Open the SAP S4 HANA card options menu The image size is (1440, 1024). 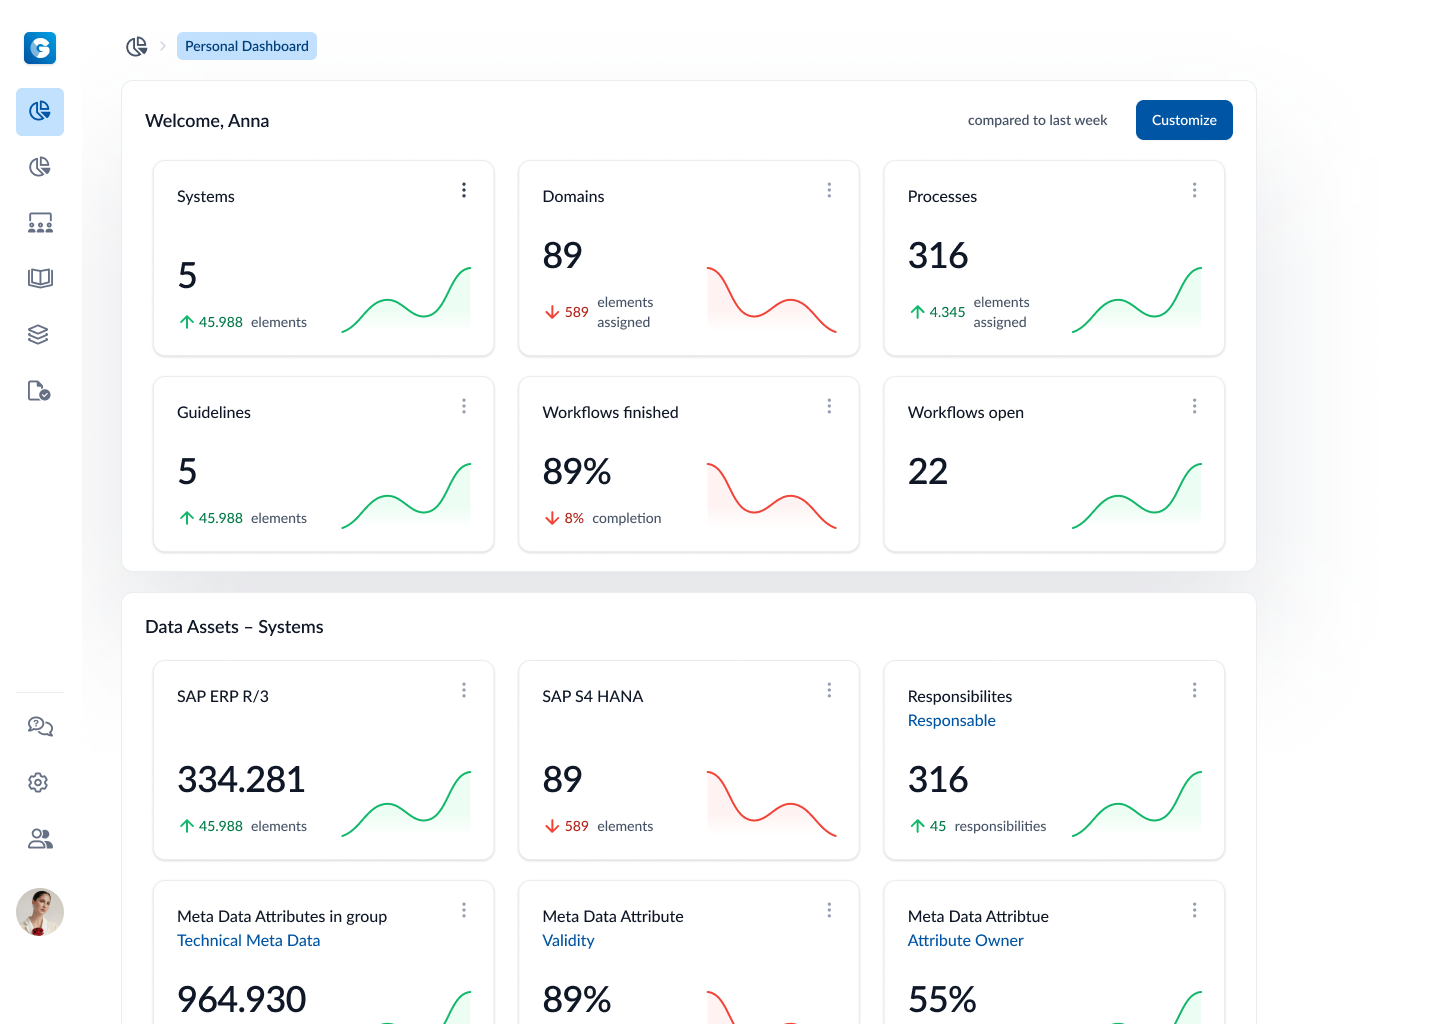pyautogui.click(x=829, y=690)
